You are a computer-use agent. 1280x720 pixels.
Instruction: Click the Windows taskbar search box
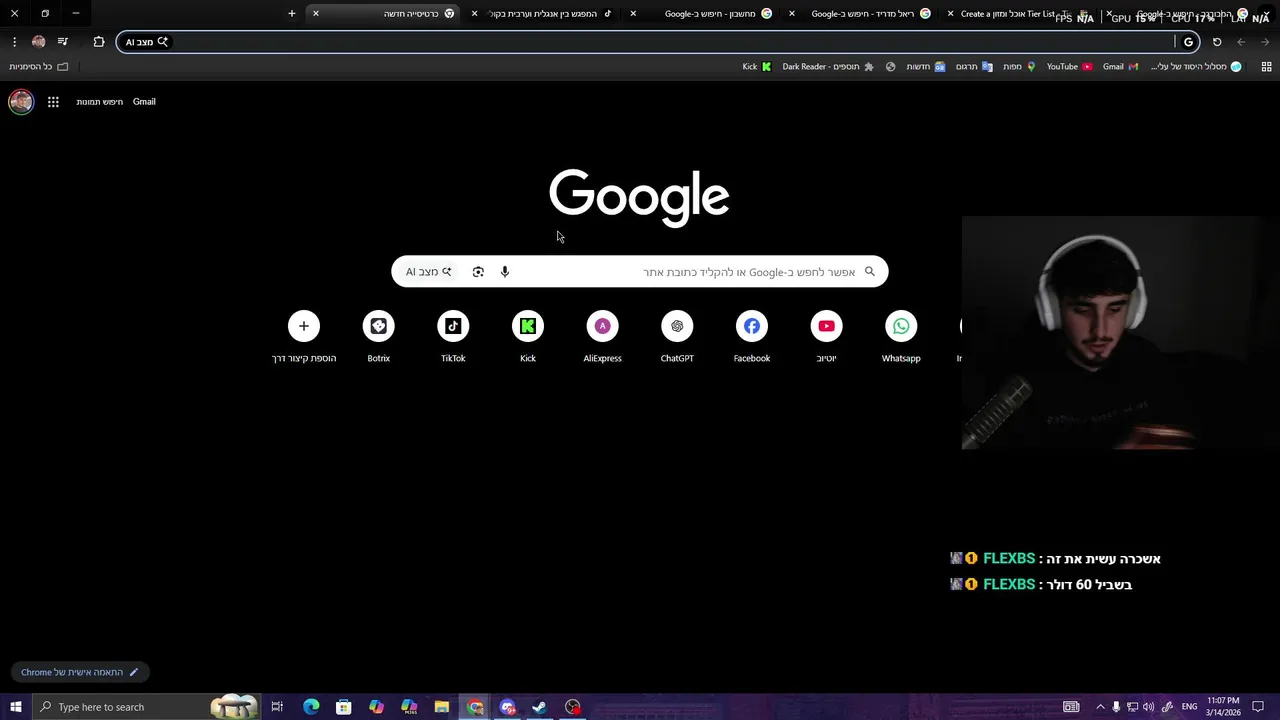[146, 707]
